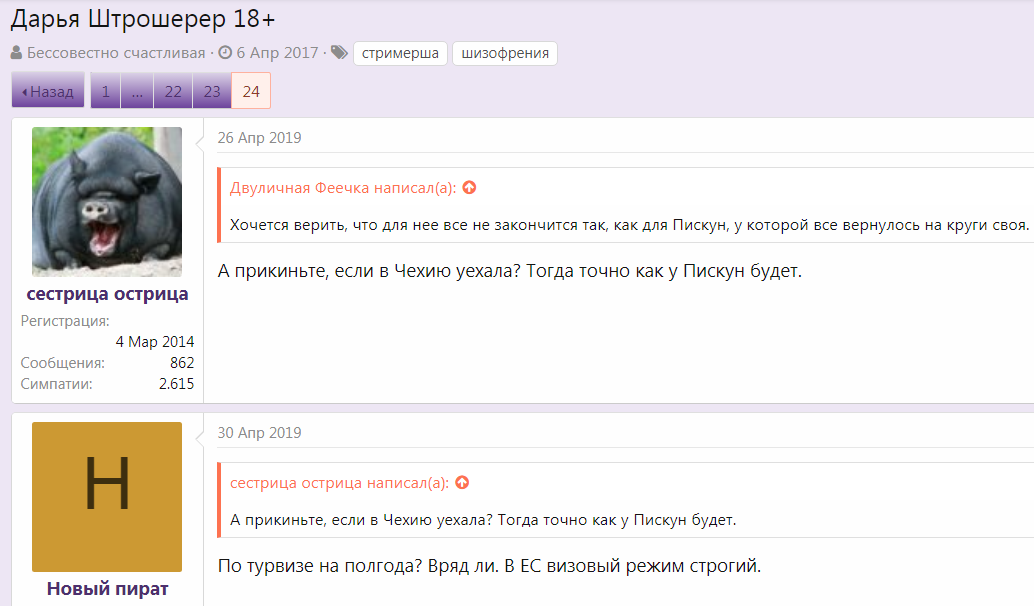Click the post date 26 Апр 2019

point(259,138)
